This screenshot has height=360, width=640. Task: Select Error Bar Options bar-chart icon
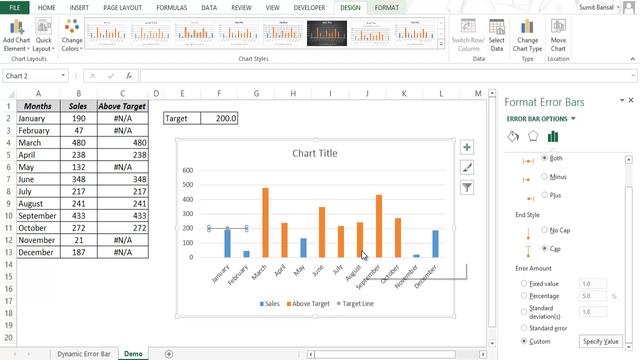tap(553, 136)
